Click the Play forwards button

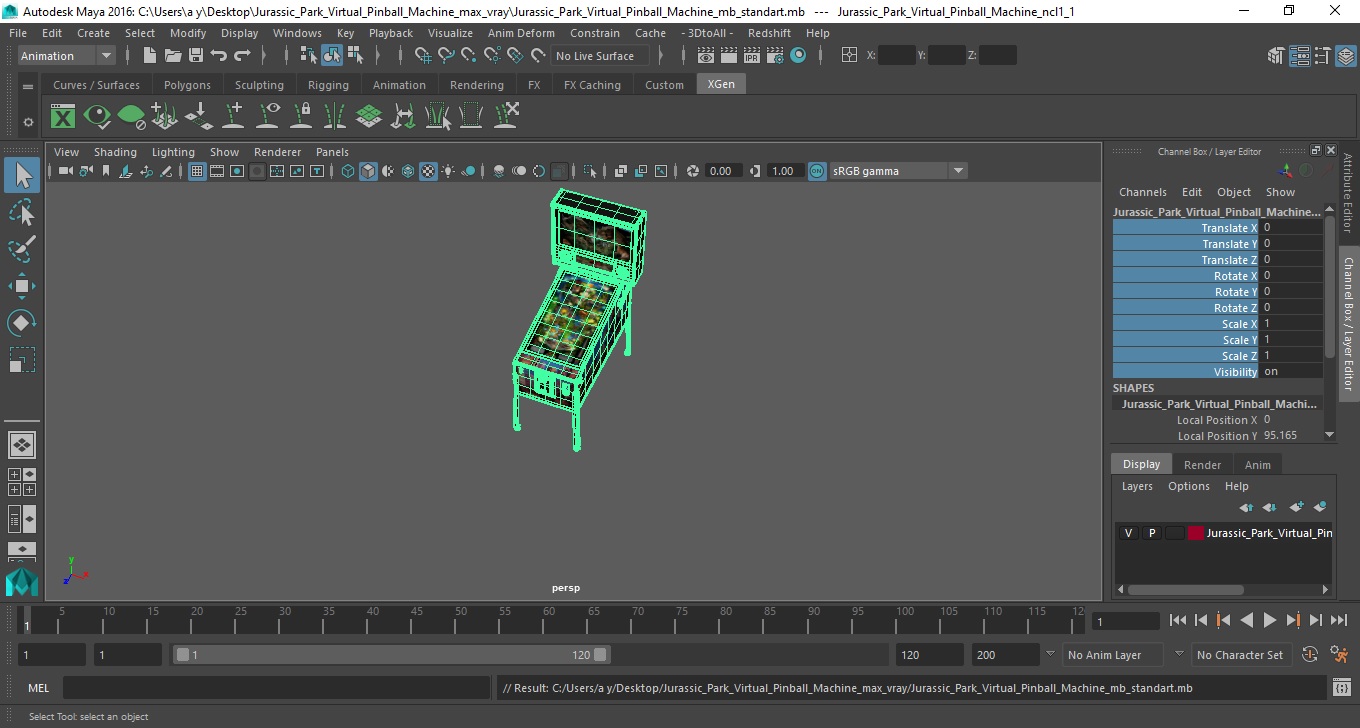[1270, 620]
